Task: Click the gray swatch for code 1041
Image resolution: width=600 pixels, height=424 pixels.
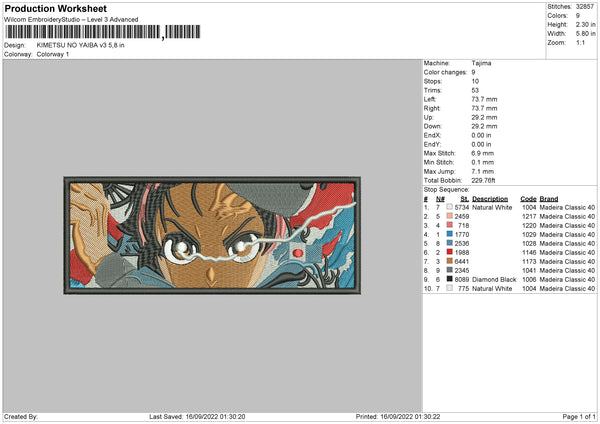Action: [449, 270]
